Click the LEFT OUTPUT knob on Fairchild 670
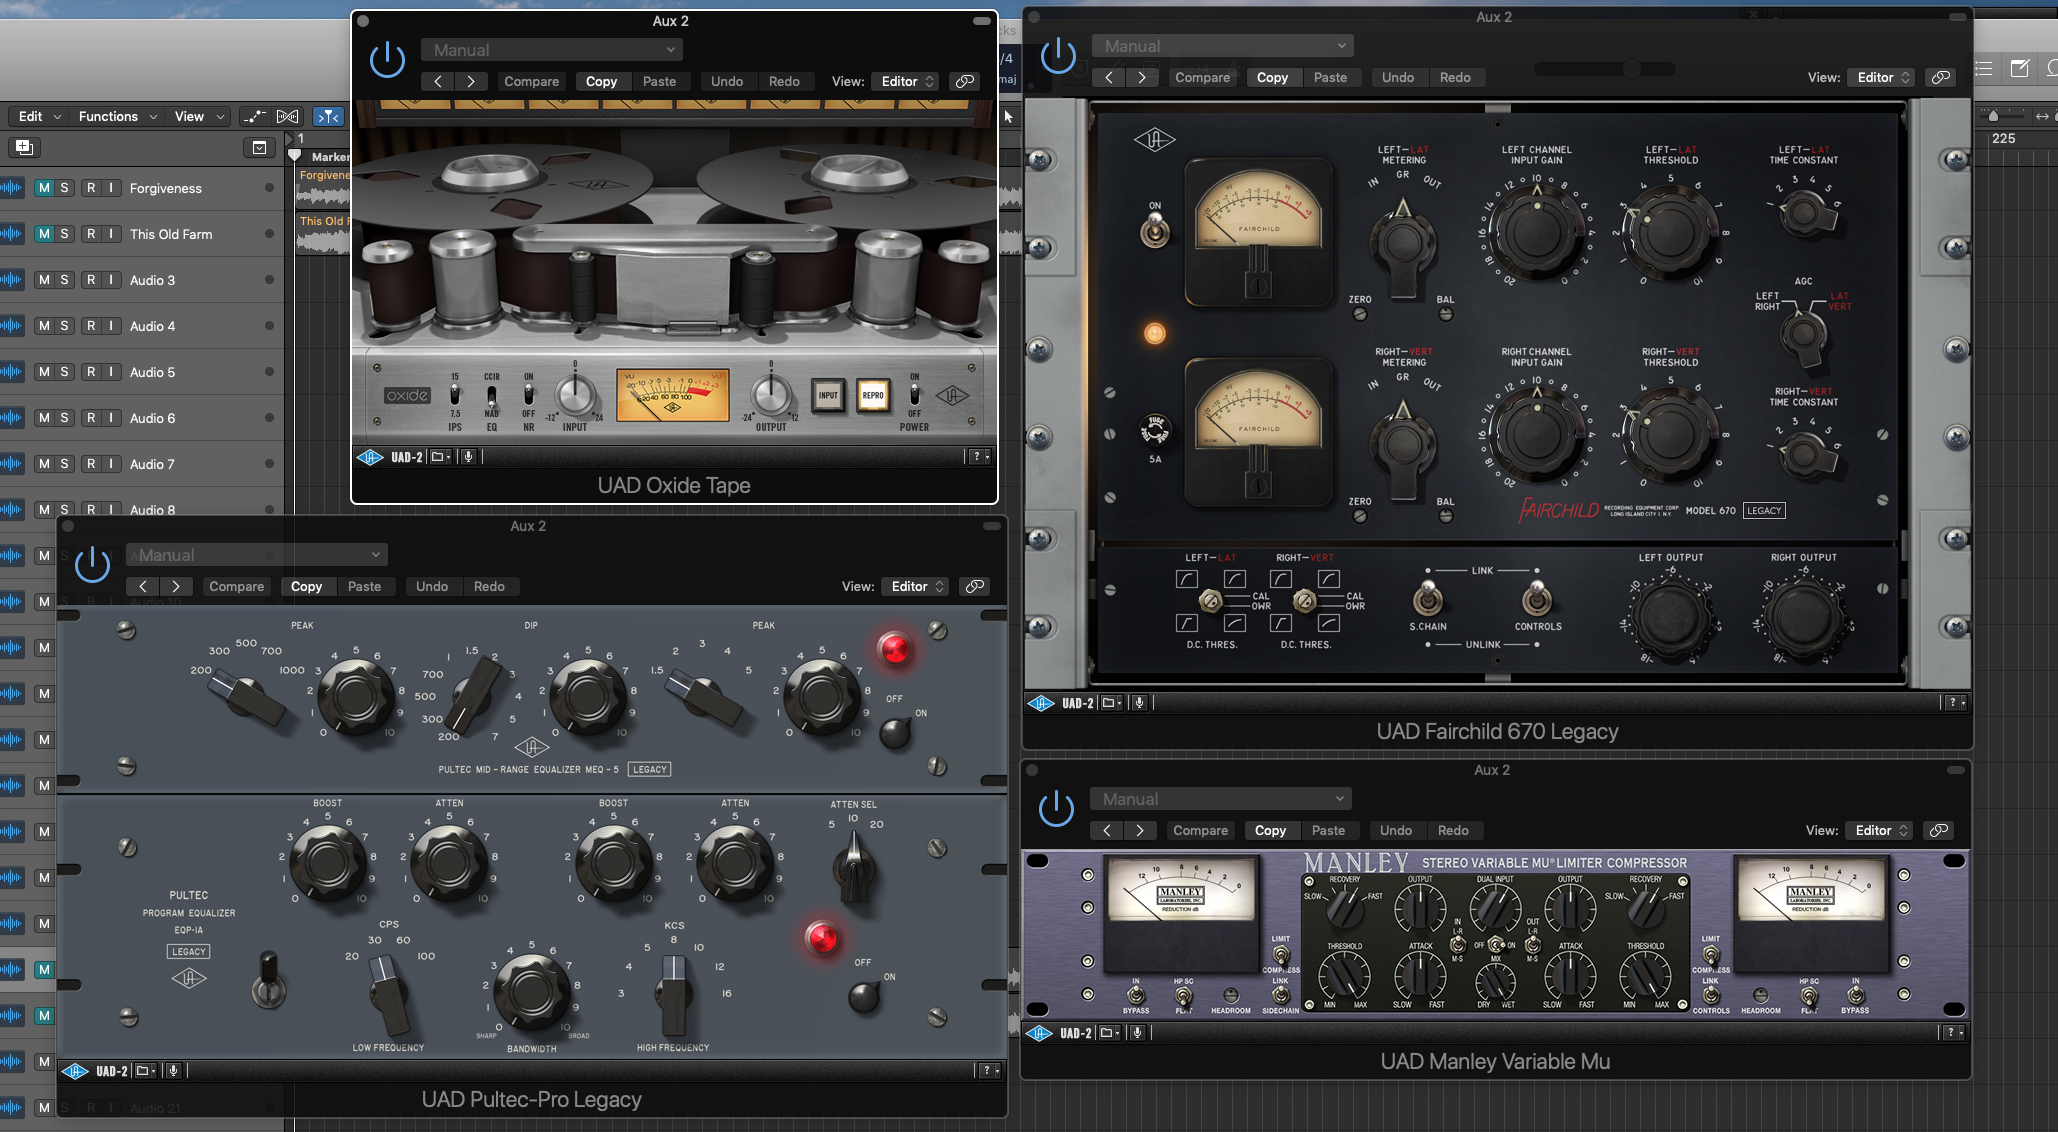The width and height of the screenshot is (2058, 1132). (x=1670, y=617)
